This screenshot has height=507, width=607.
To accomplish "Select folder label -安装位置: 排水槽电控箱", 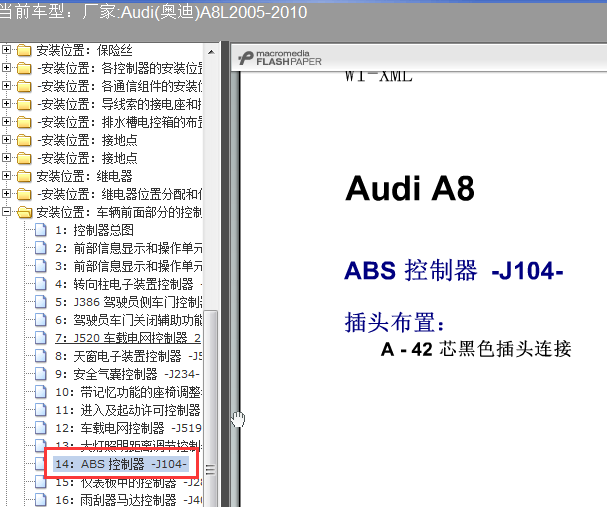I will [120, 122].
